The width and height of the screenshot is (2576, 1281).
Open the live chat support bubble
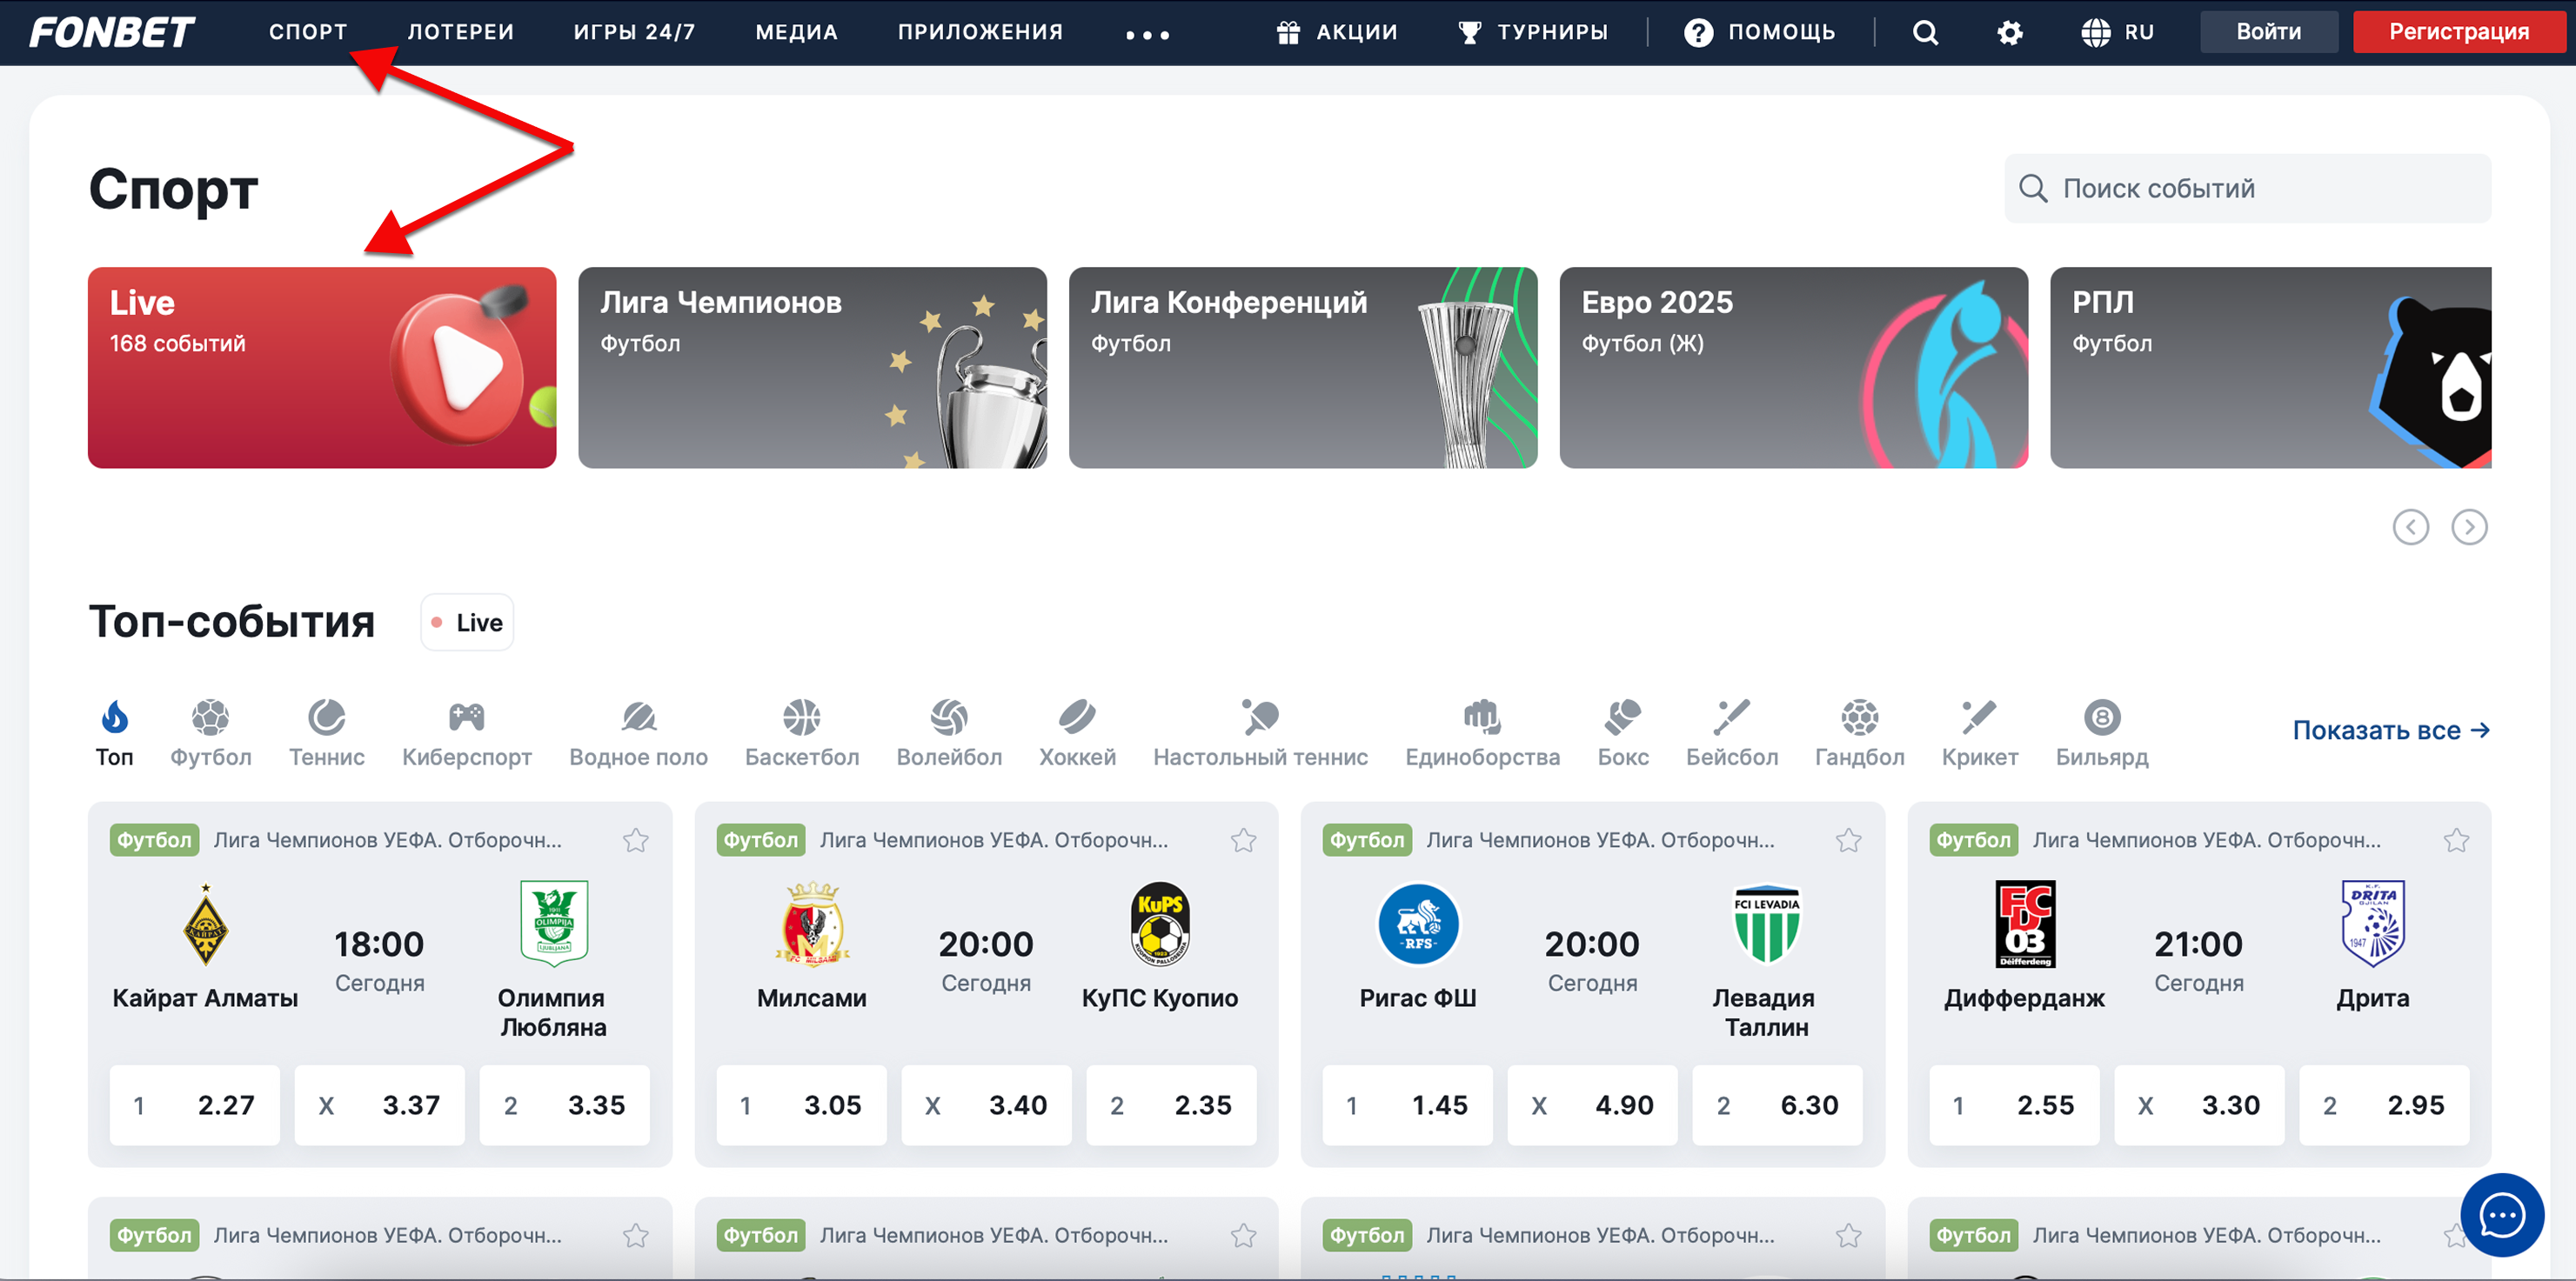coord(2501,1214)
